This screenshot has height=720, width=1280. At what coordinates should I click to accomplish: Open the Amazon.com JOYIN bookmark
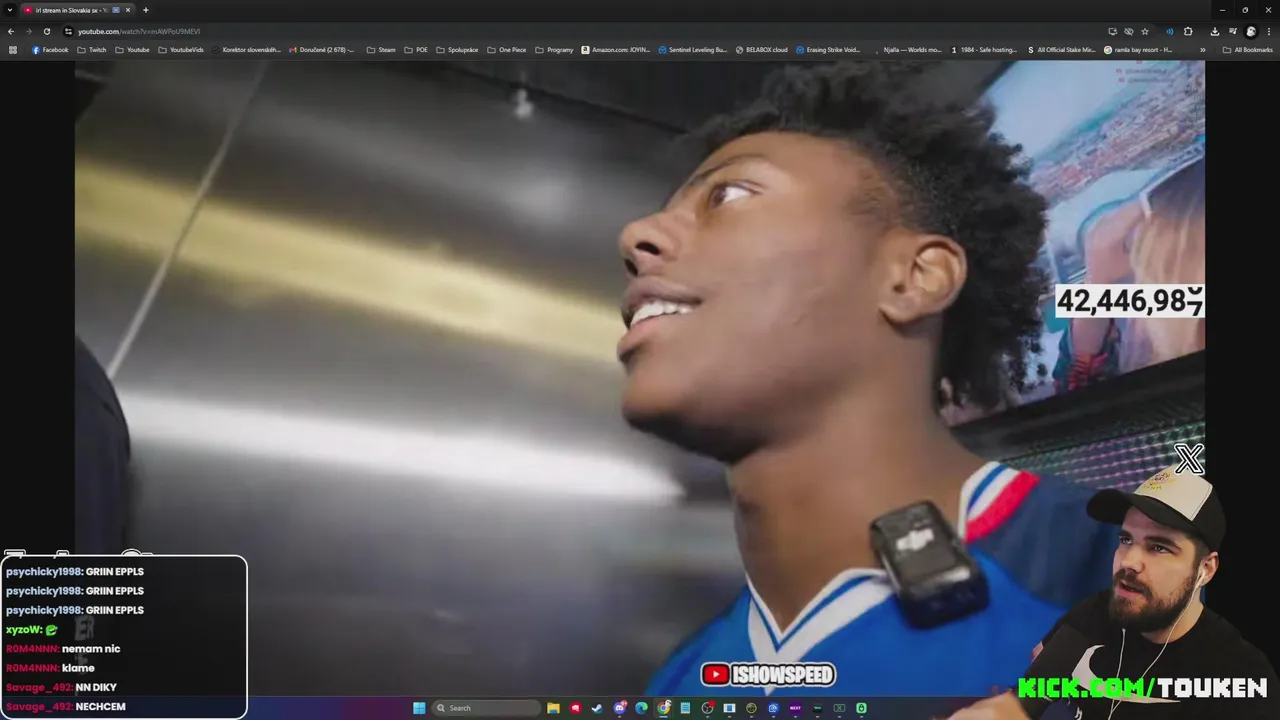[616, 50]
